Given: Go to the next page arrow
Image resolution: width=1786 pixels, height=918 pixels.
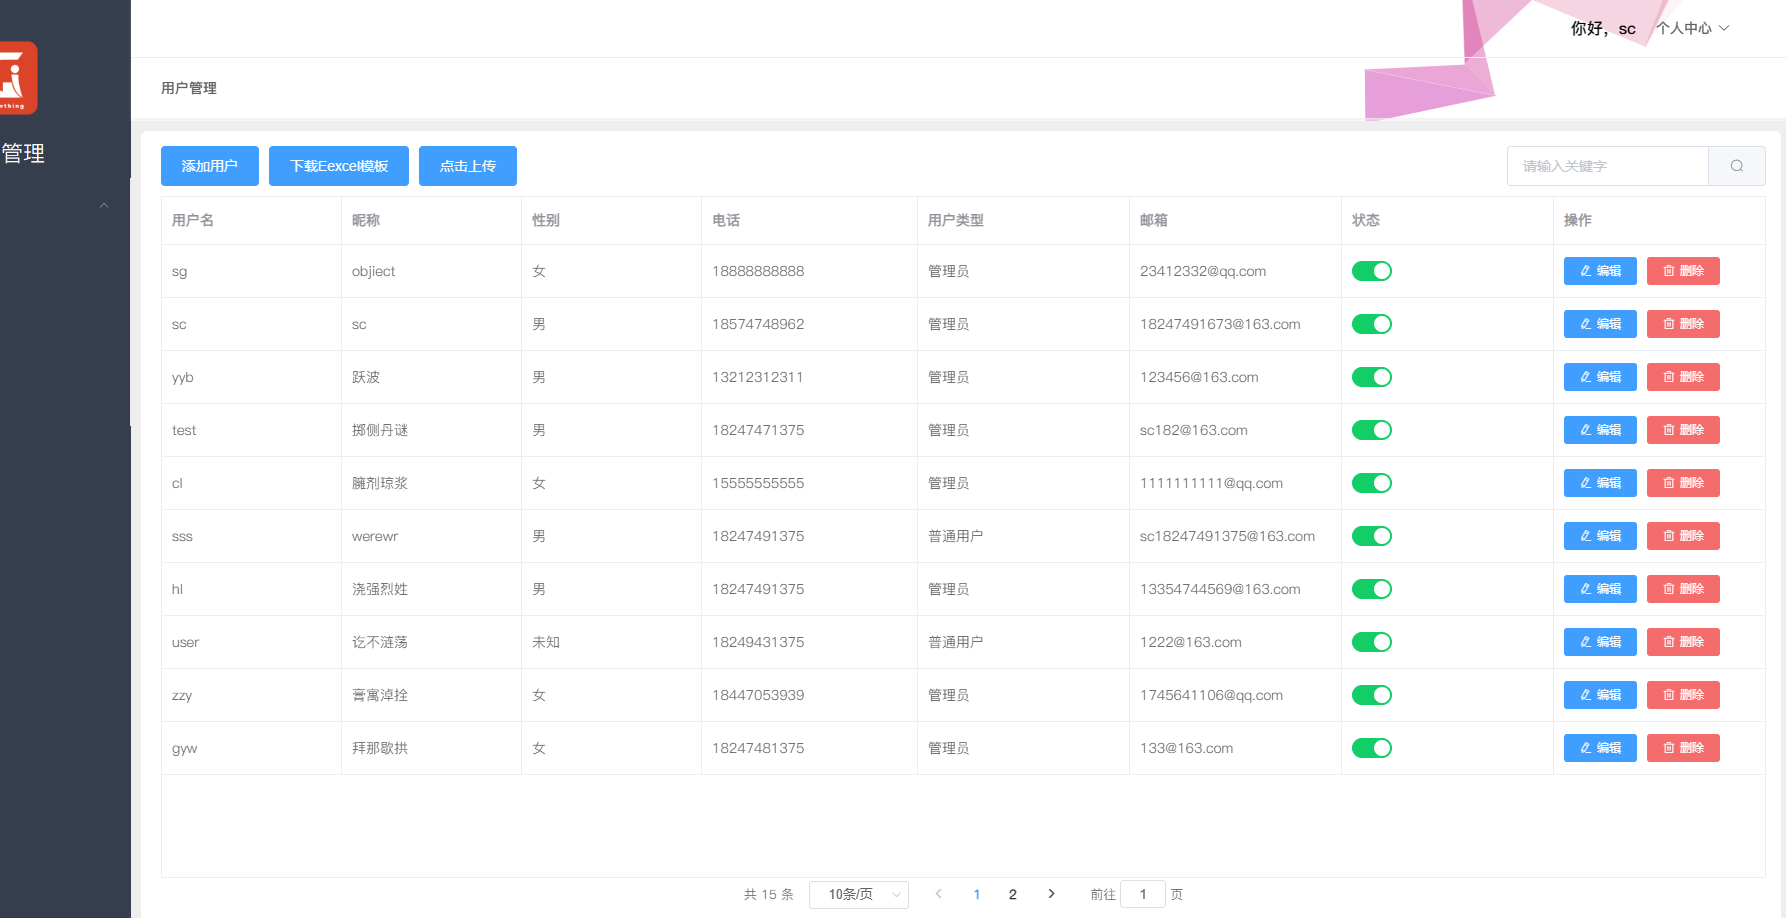Looking at the screenshot, I should click(1051, 894).
